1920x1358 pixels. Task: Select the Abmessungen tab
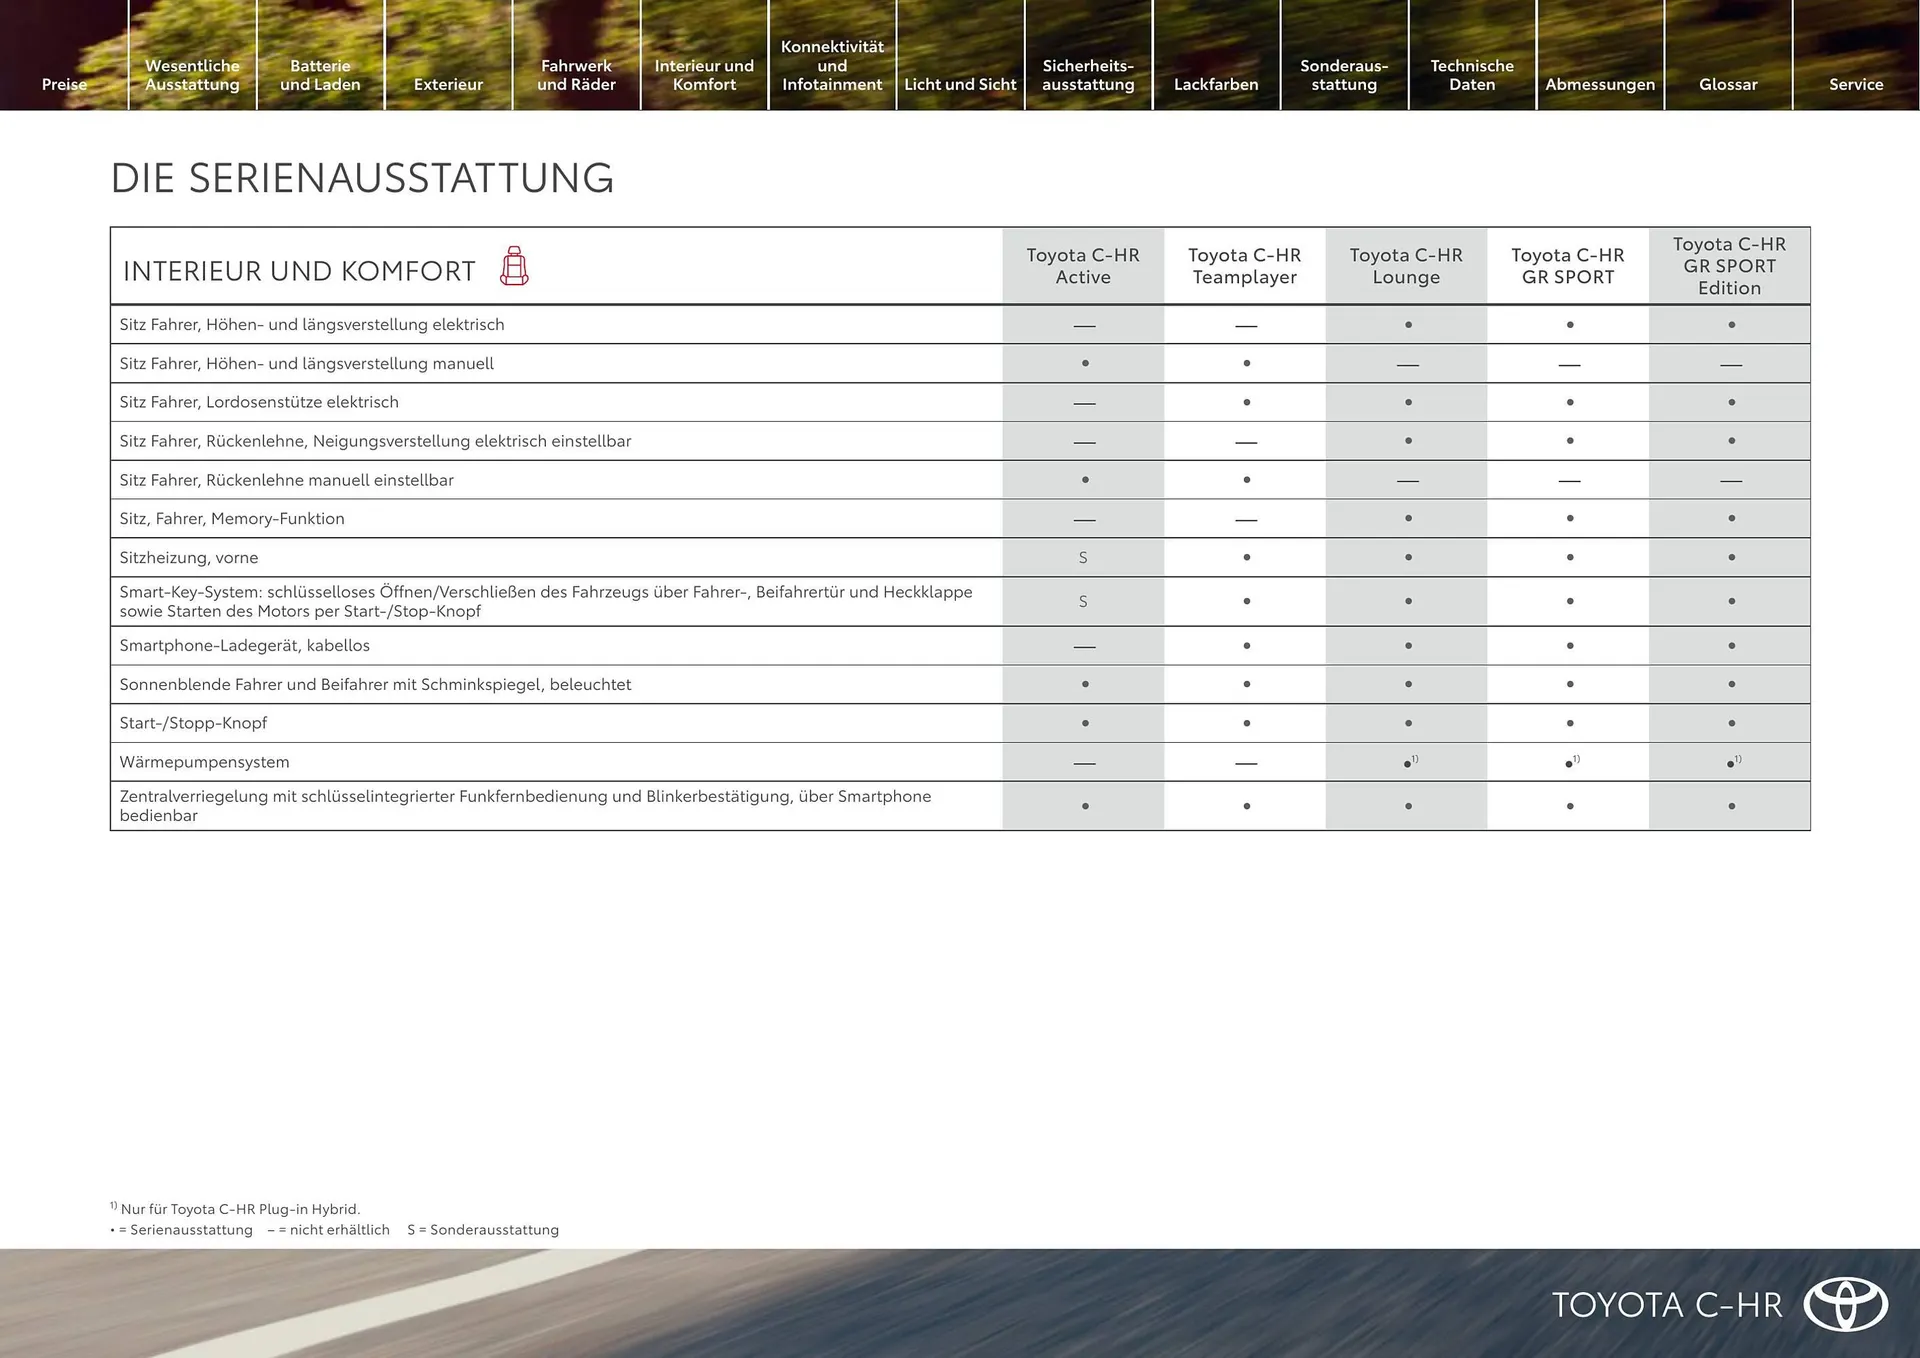pos(1600,84)
